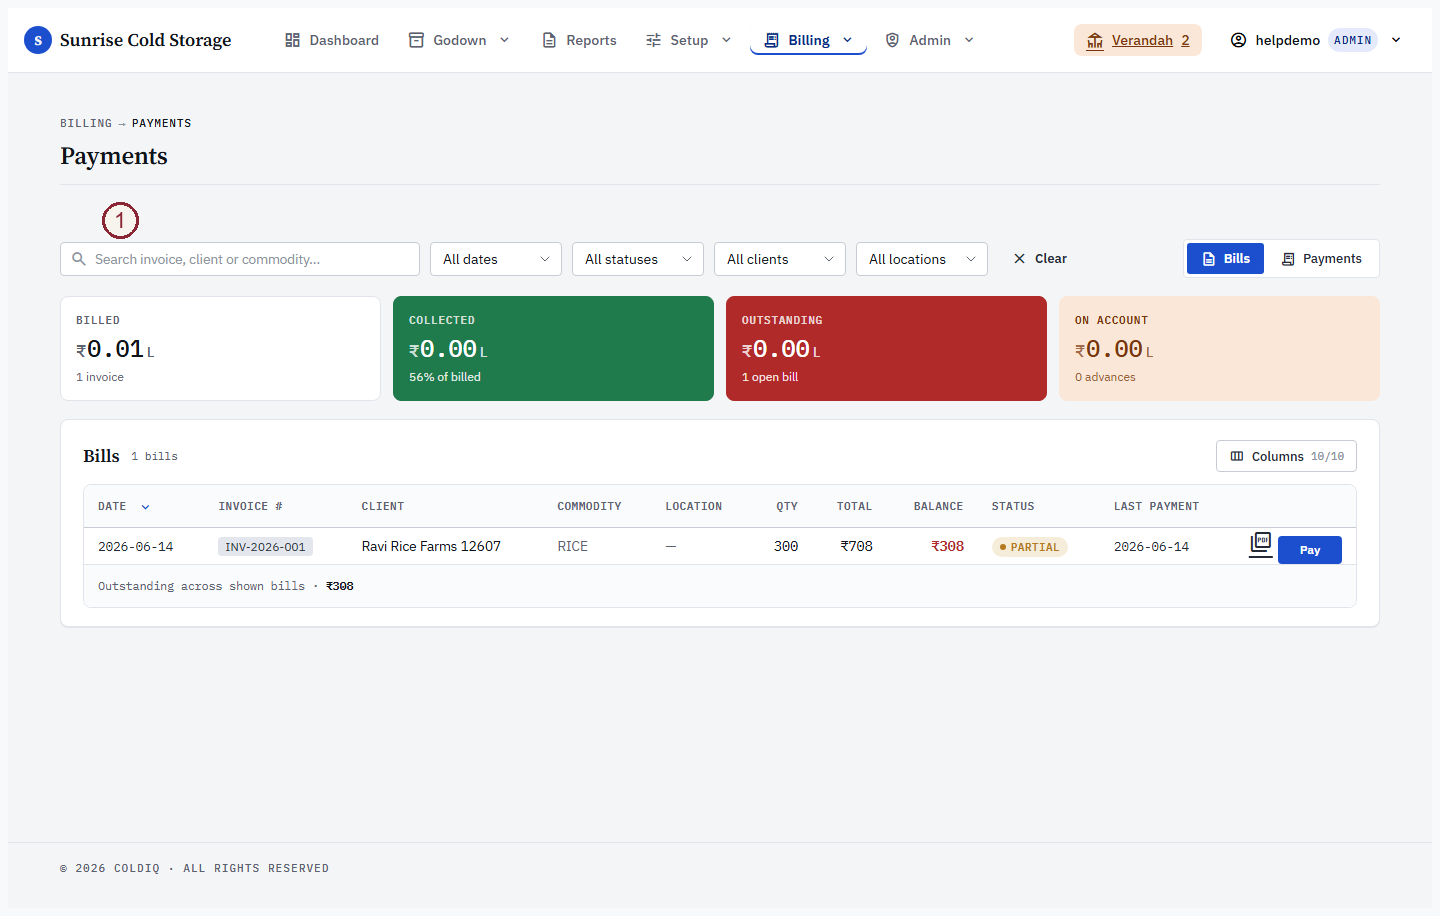Expand the Setup menu chevron
1440x916 pixels.
tap(726, 40)
